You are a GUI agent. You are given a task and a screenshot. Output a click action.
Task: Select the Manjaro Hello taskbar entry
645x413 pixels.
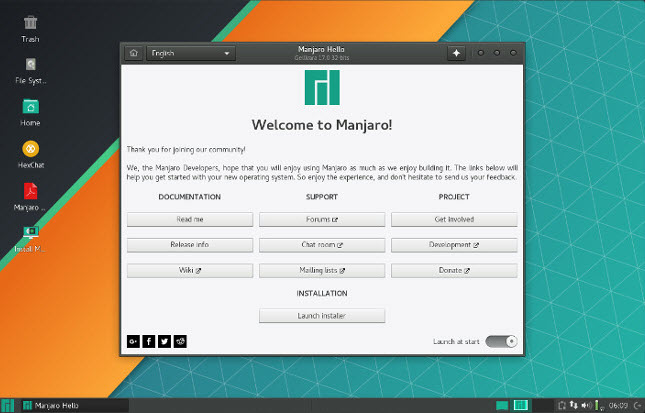point(74,406)
